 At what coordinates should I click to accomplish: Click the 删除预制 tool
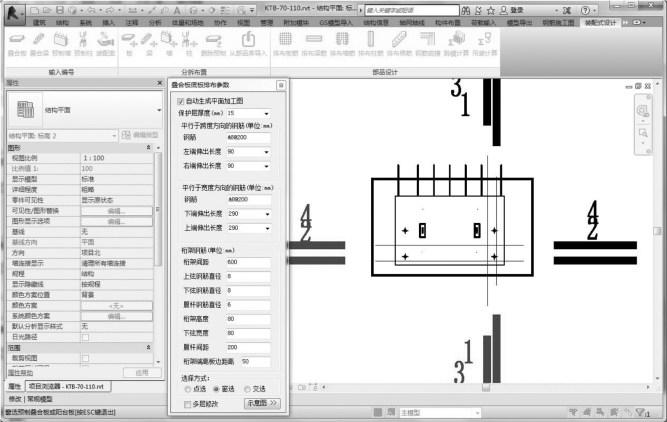[x=213, y=45]
